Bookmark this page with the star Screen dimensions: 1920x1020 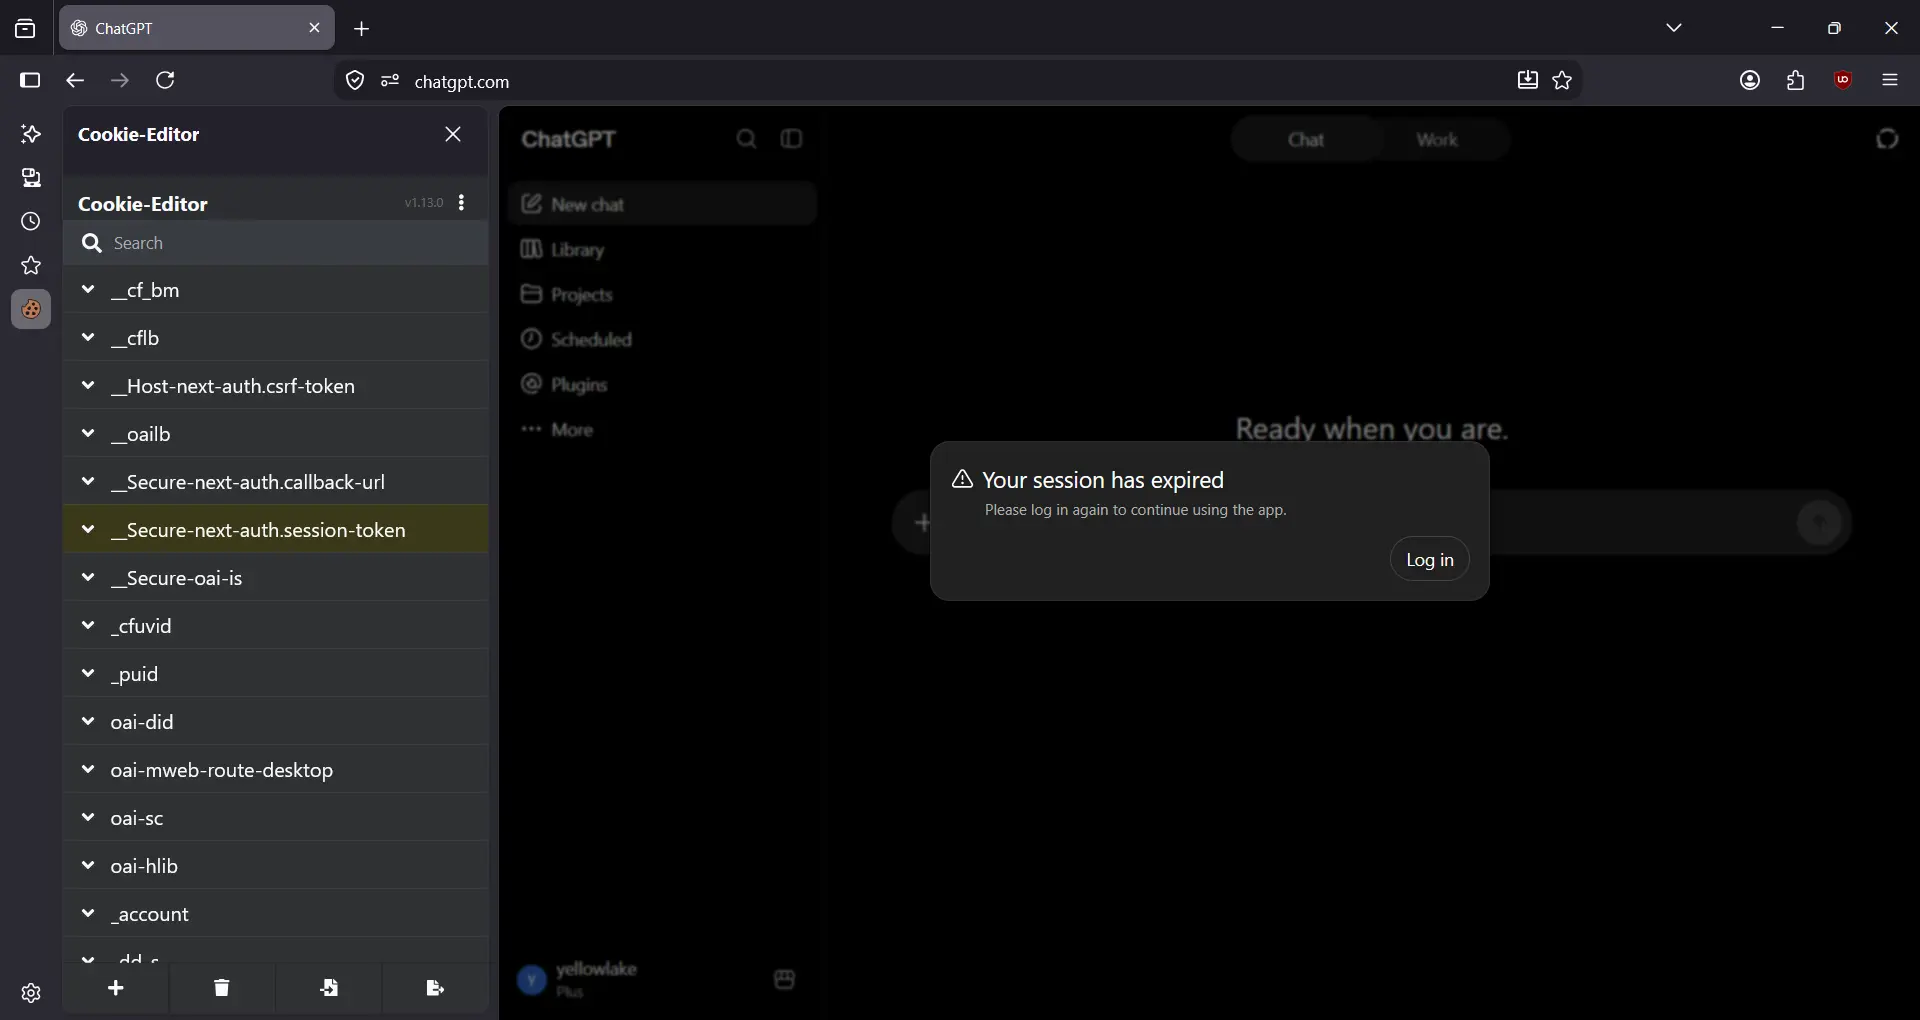(x=1563, y=80)
